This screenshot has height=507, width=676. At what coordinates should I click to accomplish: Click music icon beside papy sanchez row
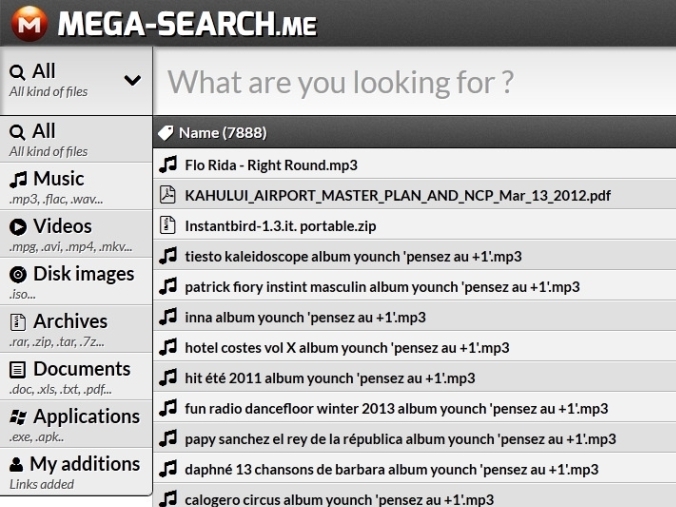[x=168, y=438]
